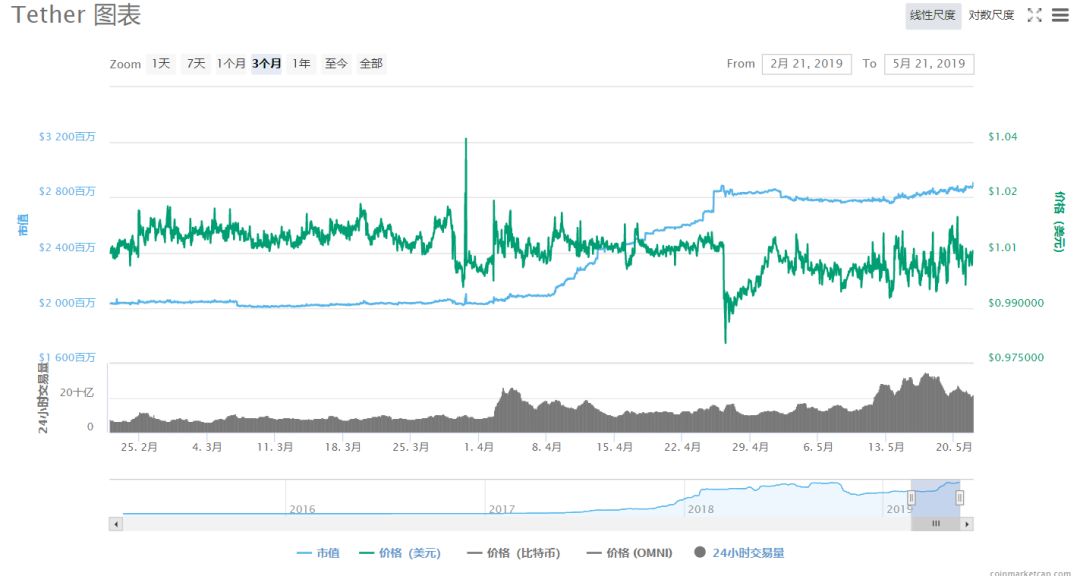The image size is (1080, 576).
Task: Click the 20十亿 volume axis label
Action: [x=76, y=393]
